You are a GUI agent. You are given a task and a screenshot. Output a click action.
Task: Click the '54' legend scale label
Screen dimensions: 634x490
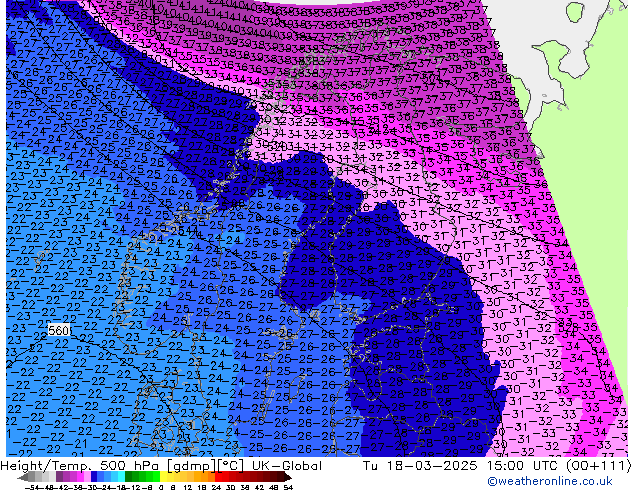(288, 487)
